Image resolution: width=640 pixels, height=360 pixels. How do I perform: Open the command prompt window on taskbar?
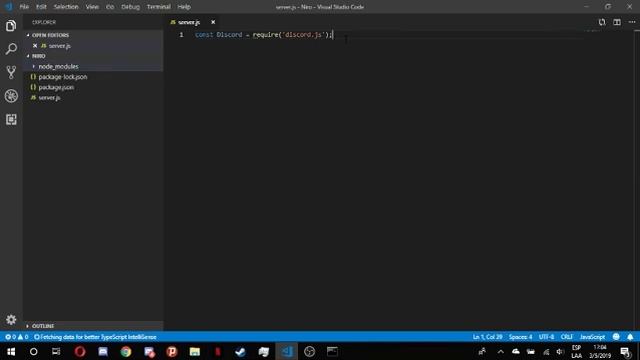click(x=332, y=351)
